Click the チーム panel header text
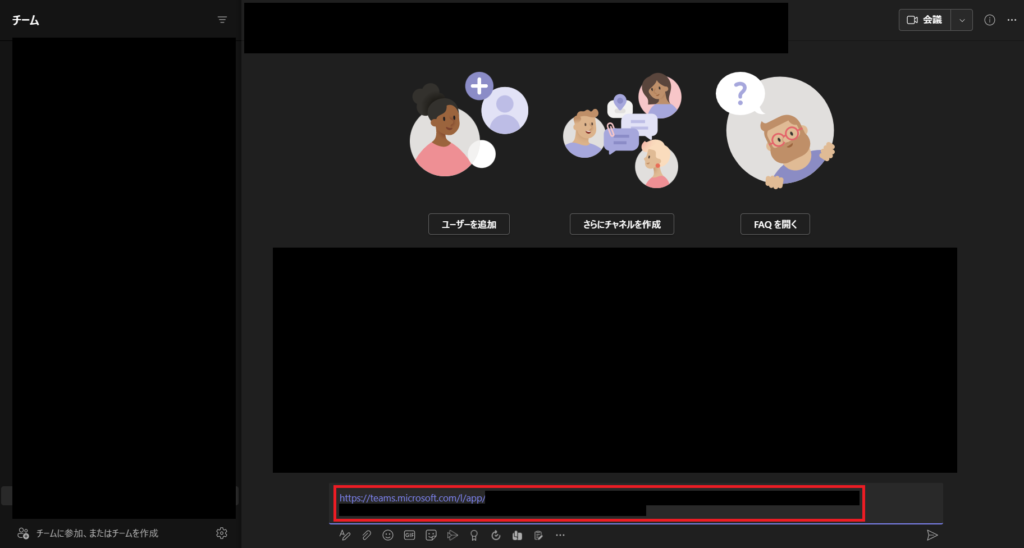This screenshot has height=548, width=1024. pyautogui.click(x=25, y=20)
